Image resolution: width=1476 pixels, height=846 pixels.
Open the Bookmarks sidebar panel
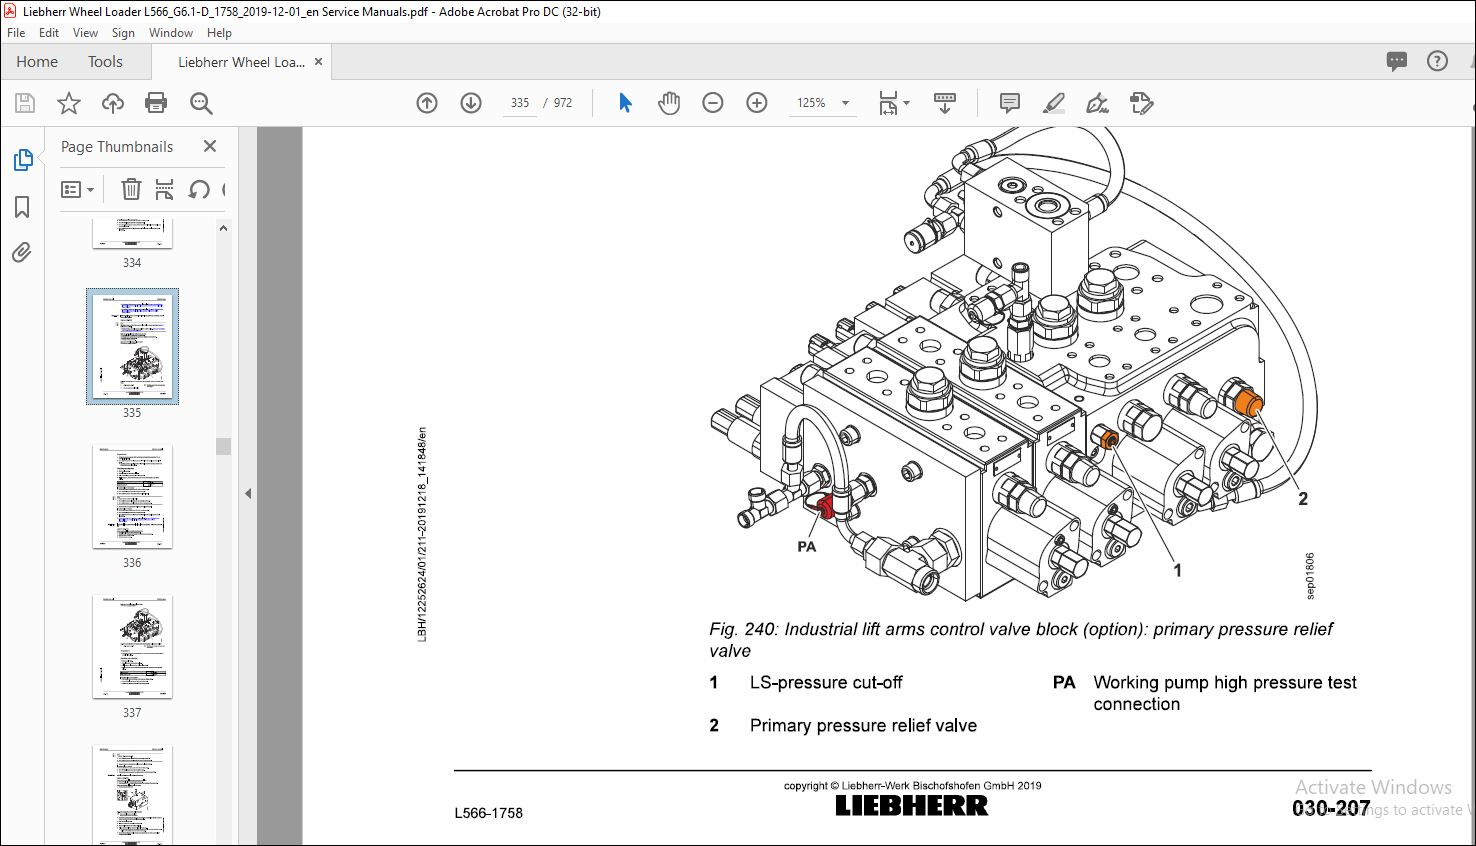22,207
